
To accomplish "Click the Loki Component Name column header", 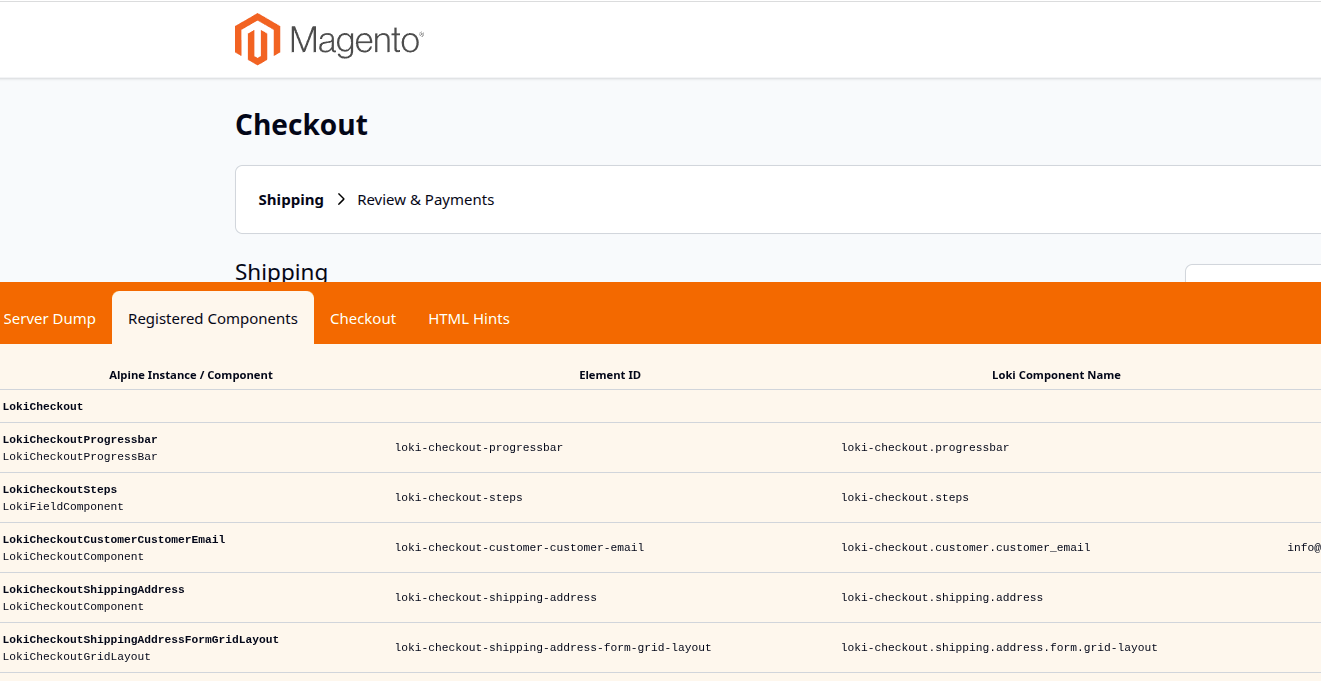I will tap(1056, 375).
